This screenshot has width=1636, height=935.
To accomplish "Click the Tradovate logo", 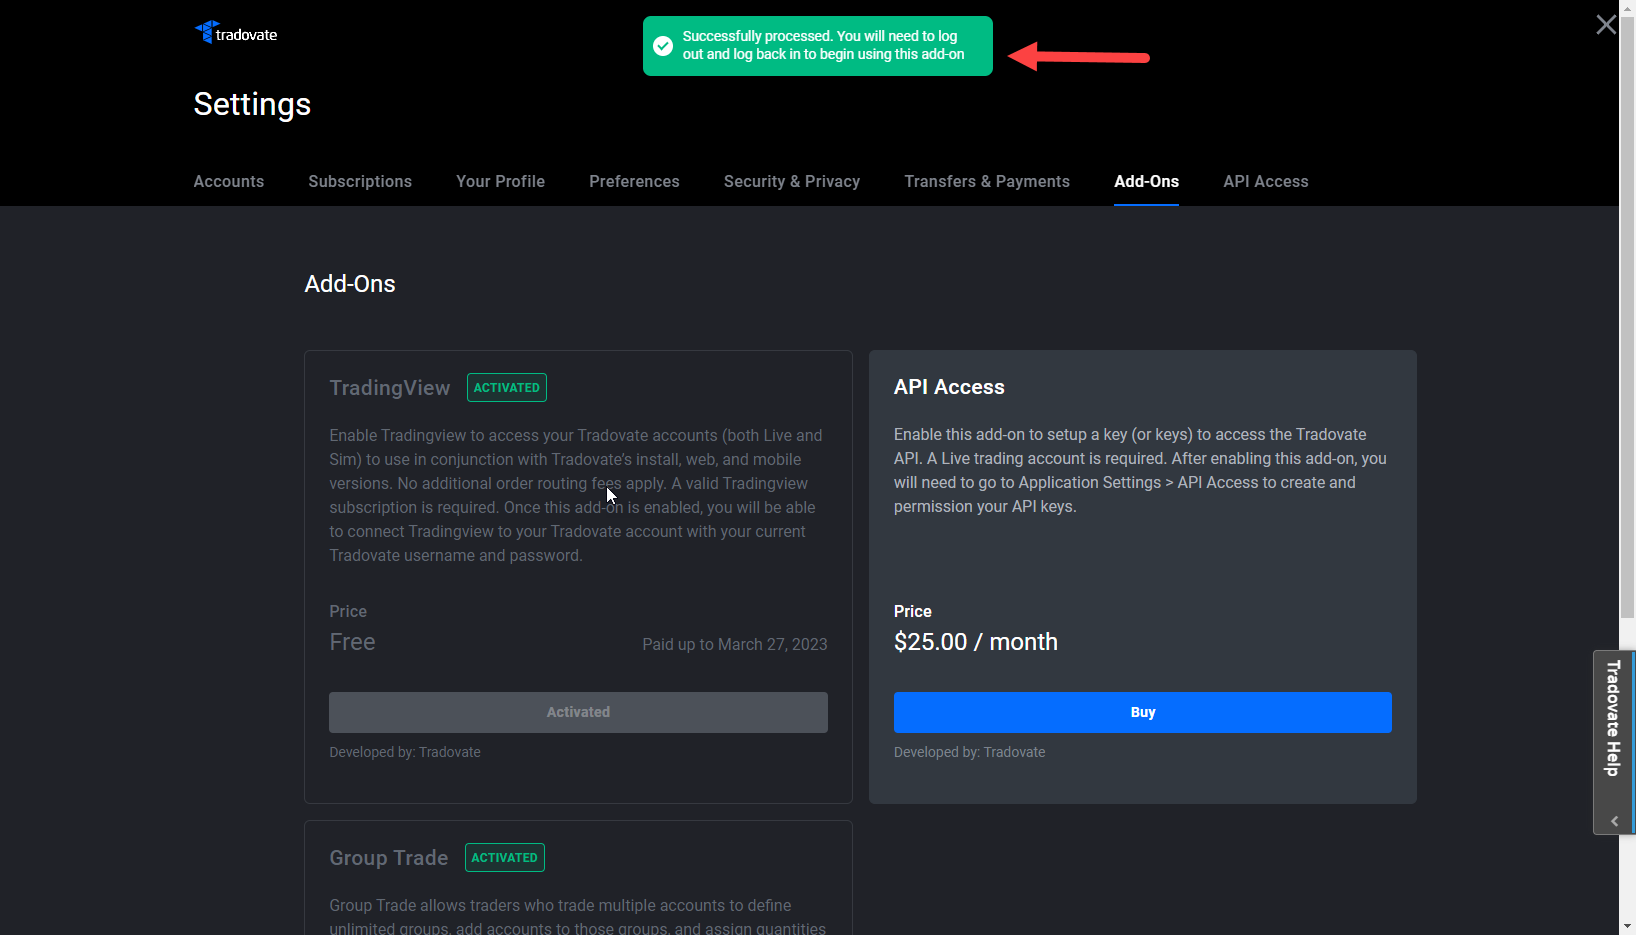I will 236,33.
